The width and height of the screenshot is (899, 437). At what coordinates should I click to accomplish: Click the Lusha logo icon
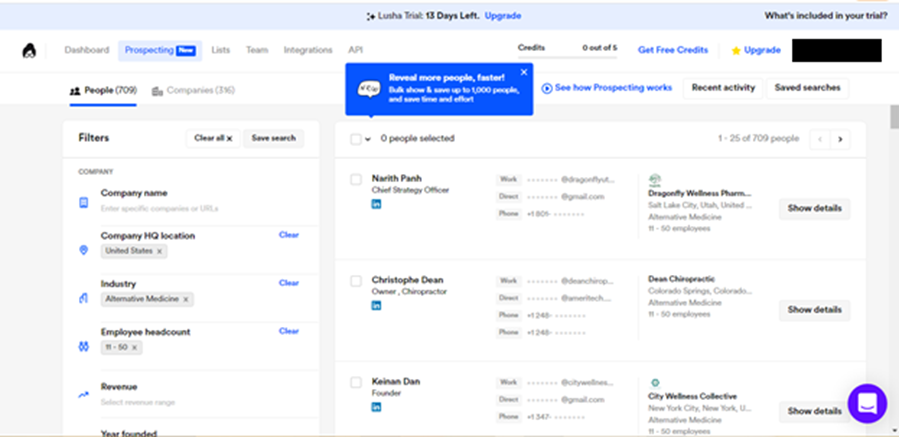(x=29, y=50)
